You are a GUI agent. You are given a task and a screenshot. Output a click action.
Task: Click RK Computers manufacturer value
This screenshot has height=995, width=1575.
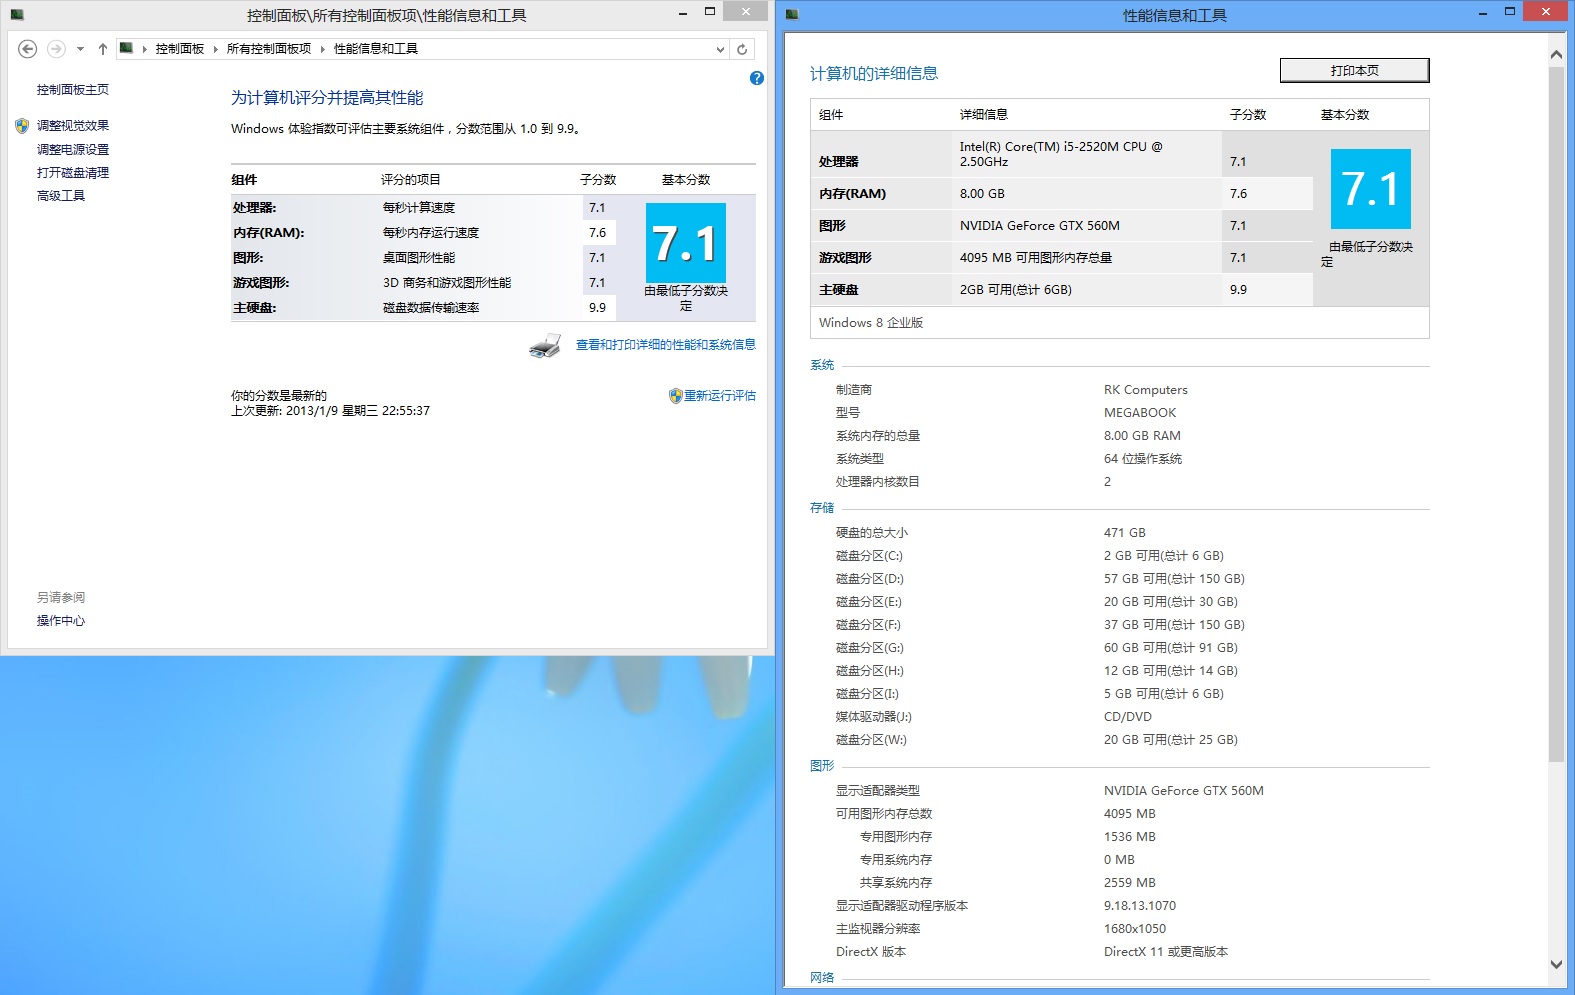point(1146,390)
